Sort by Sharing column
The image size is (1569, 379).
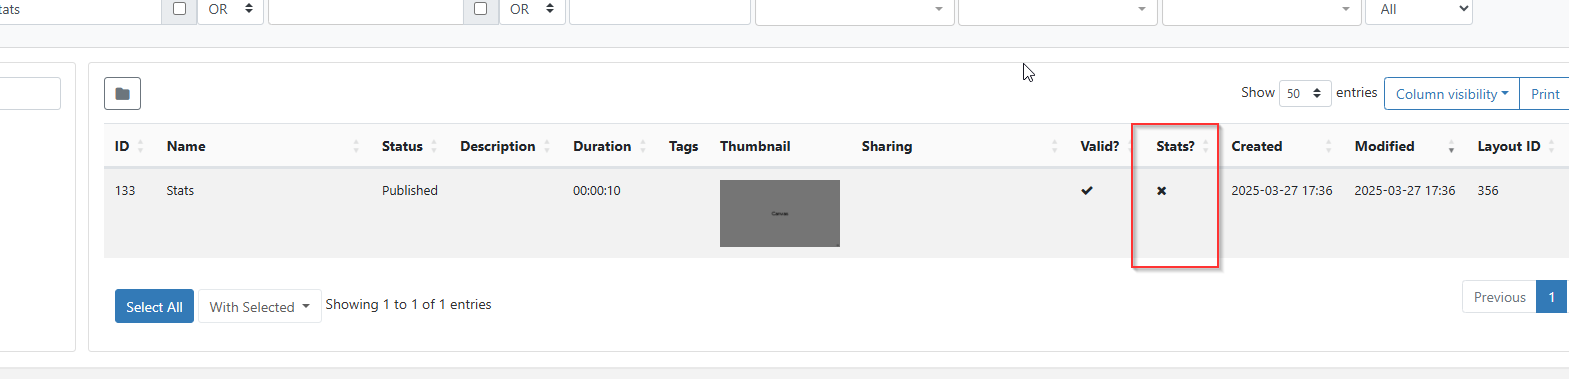point(960,146)
